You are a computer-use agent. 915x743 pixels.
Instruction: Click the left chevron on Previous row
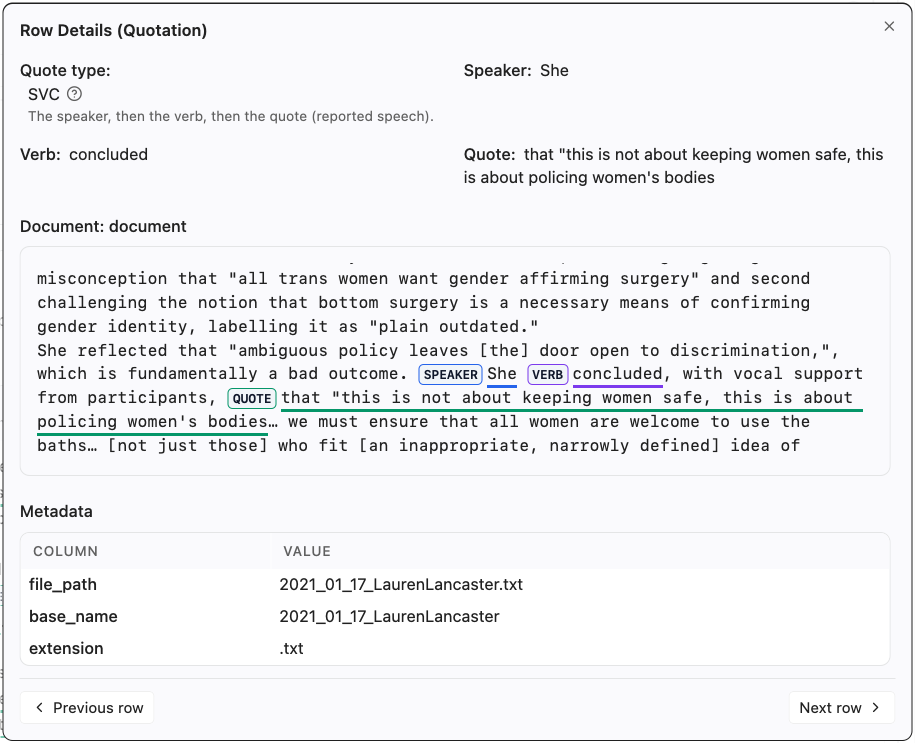40,707
